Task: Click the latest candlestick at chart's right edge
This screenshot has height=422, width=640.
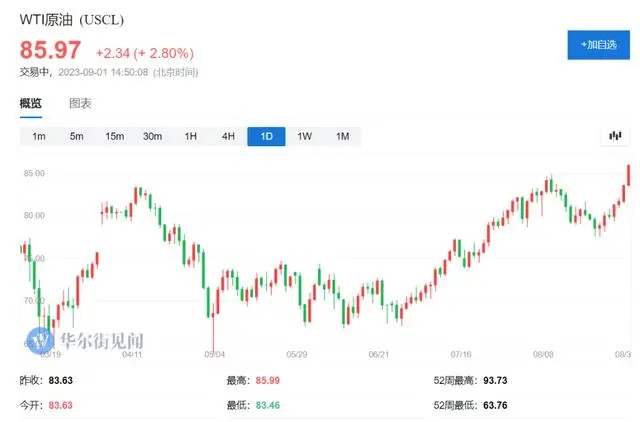Action: [x=628, y=174]
